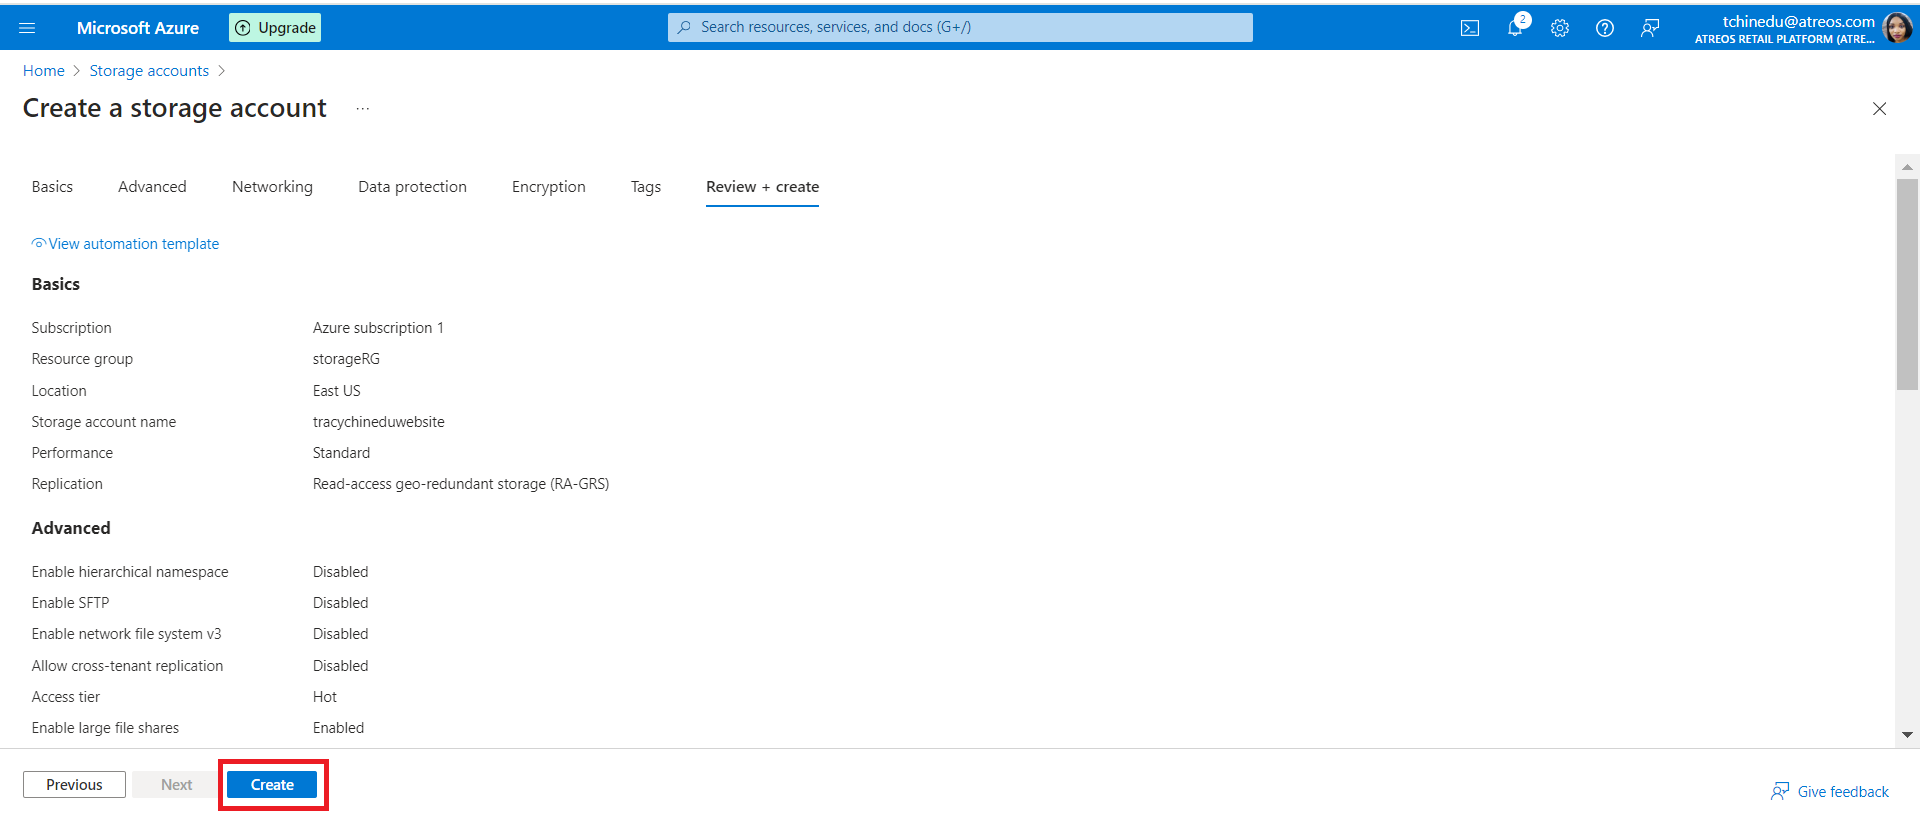1920x824 pixels.
Task: Open the more options ellipsis beside title
Action: (x=363, y=109)
